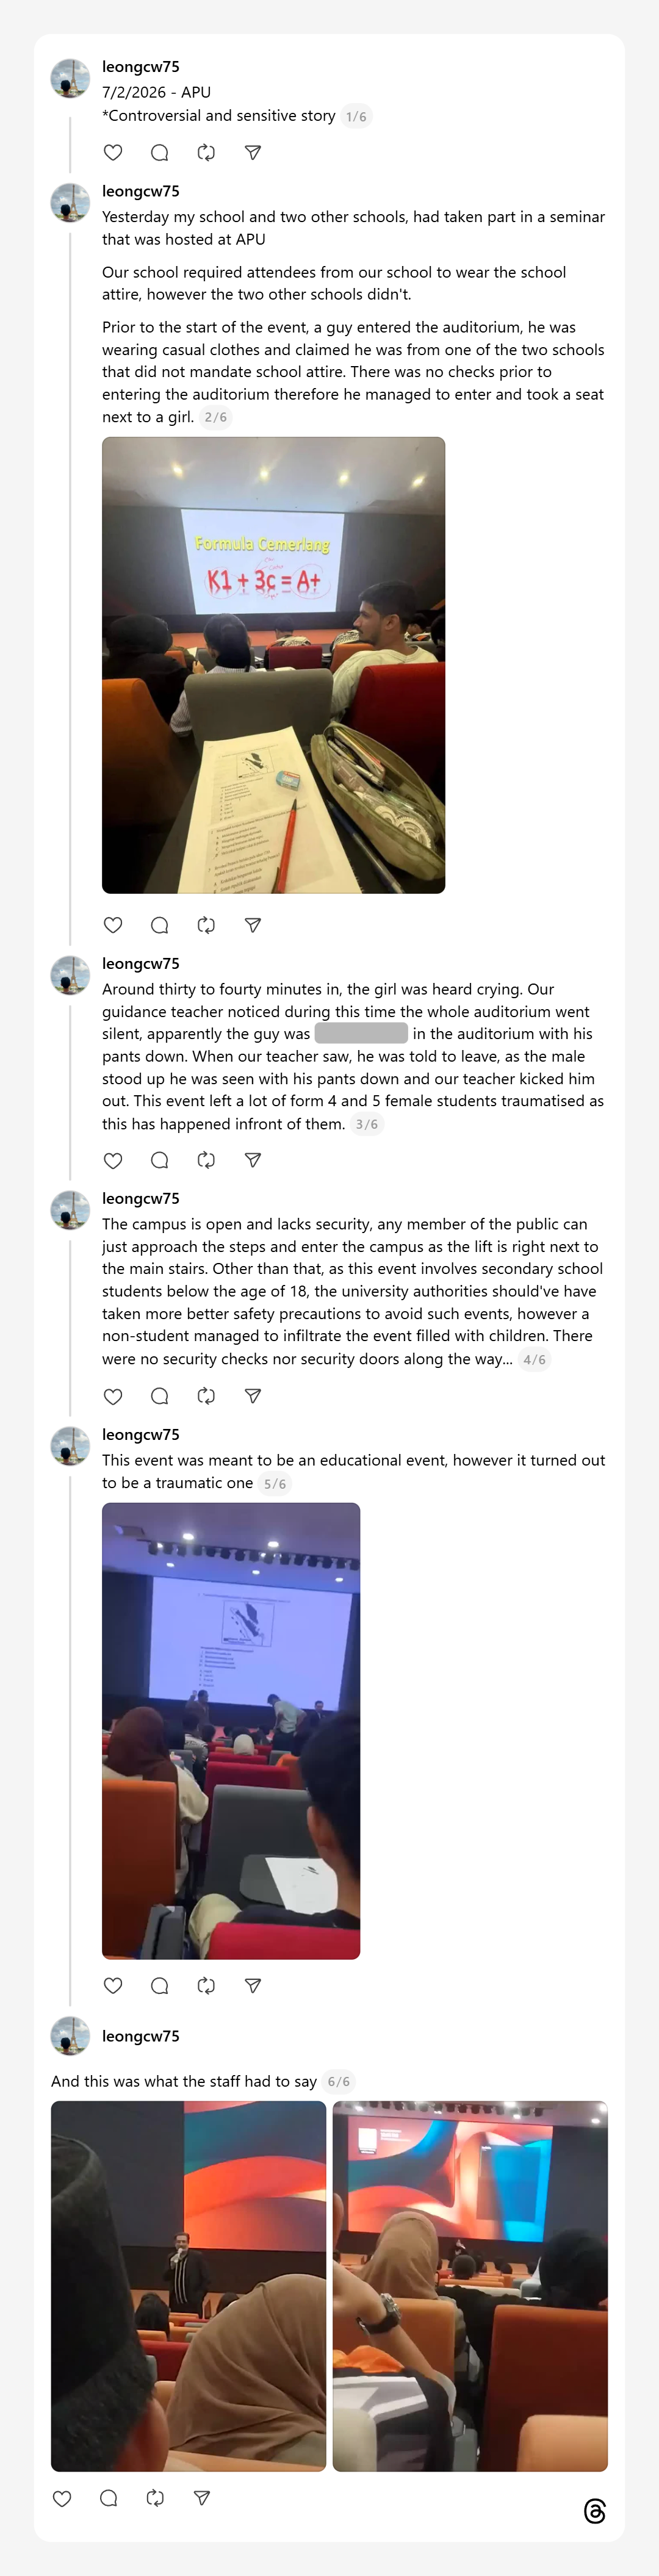Send the 4/6 post via share icon
The width and height of the screenshot is (659, 2576).
point(253,1396)
